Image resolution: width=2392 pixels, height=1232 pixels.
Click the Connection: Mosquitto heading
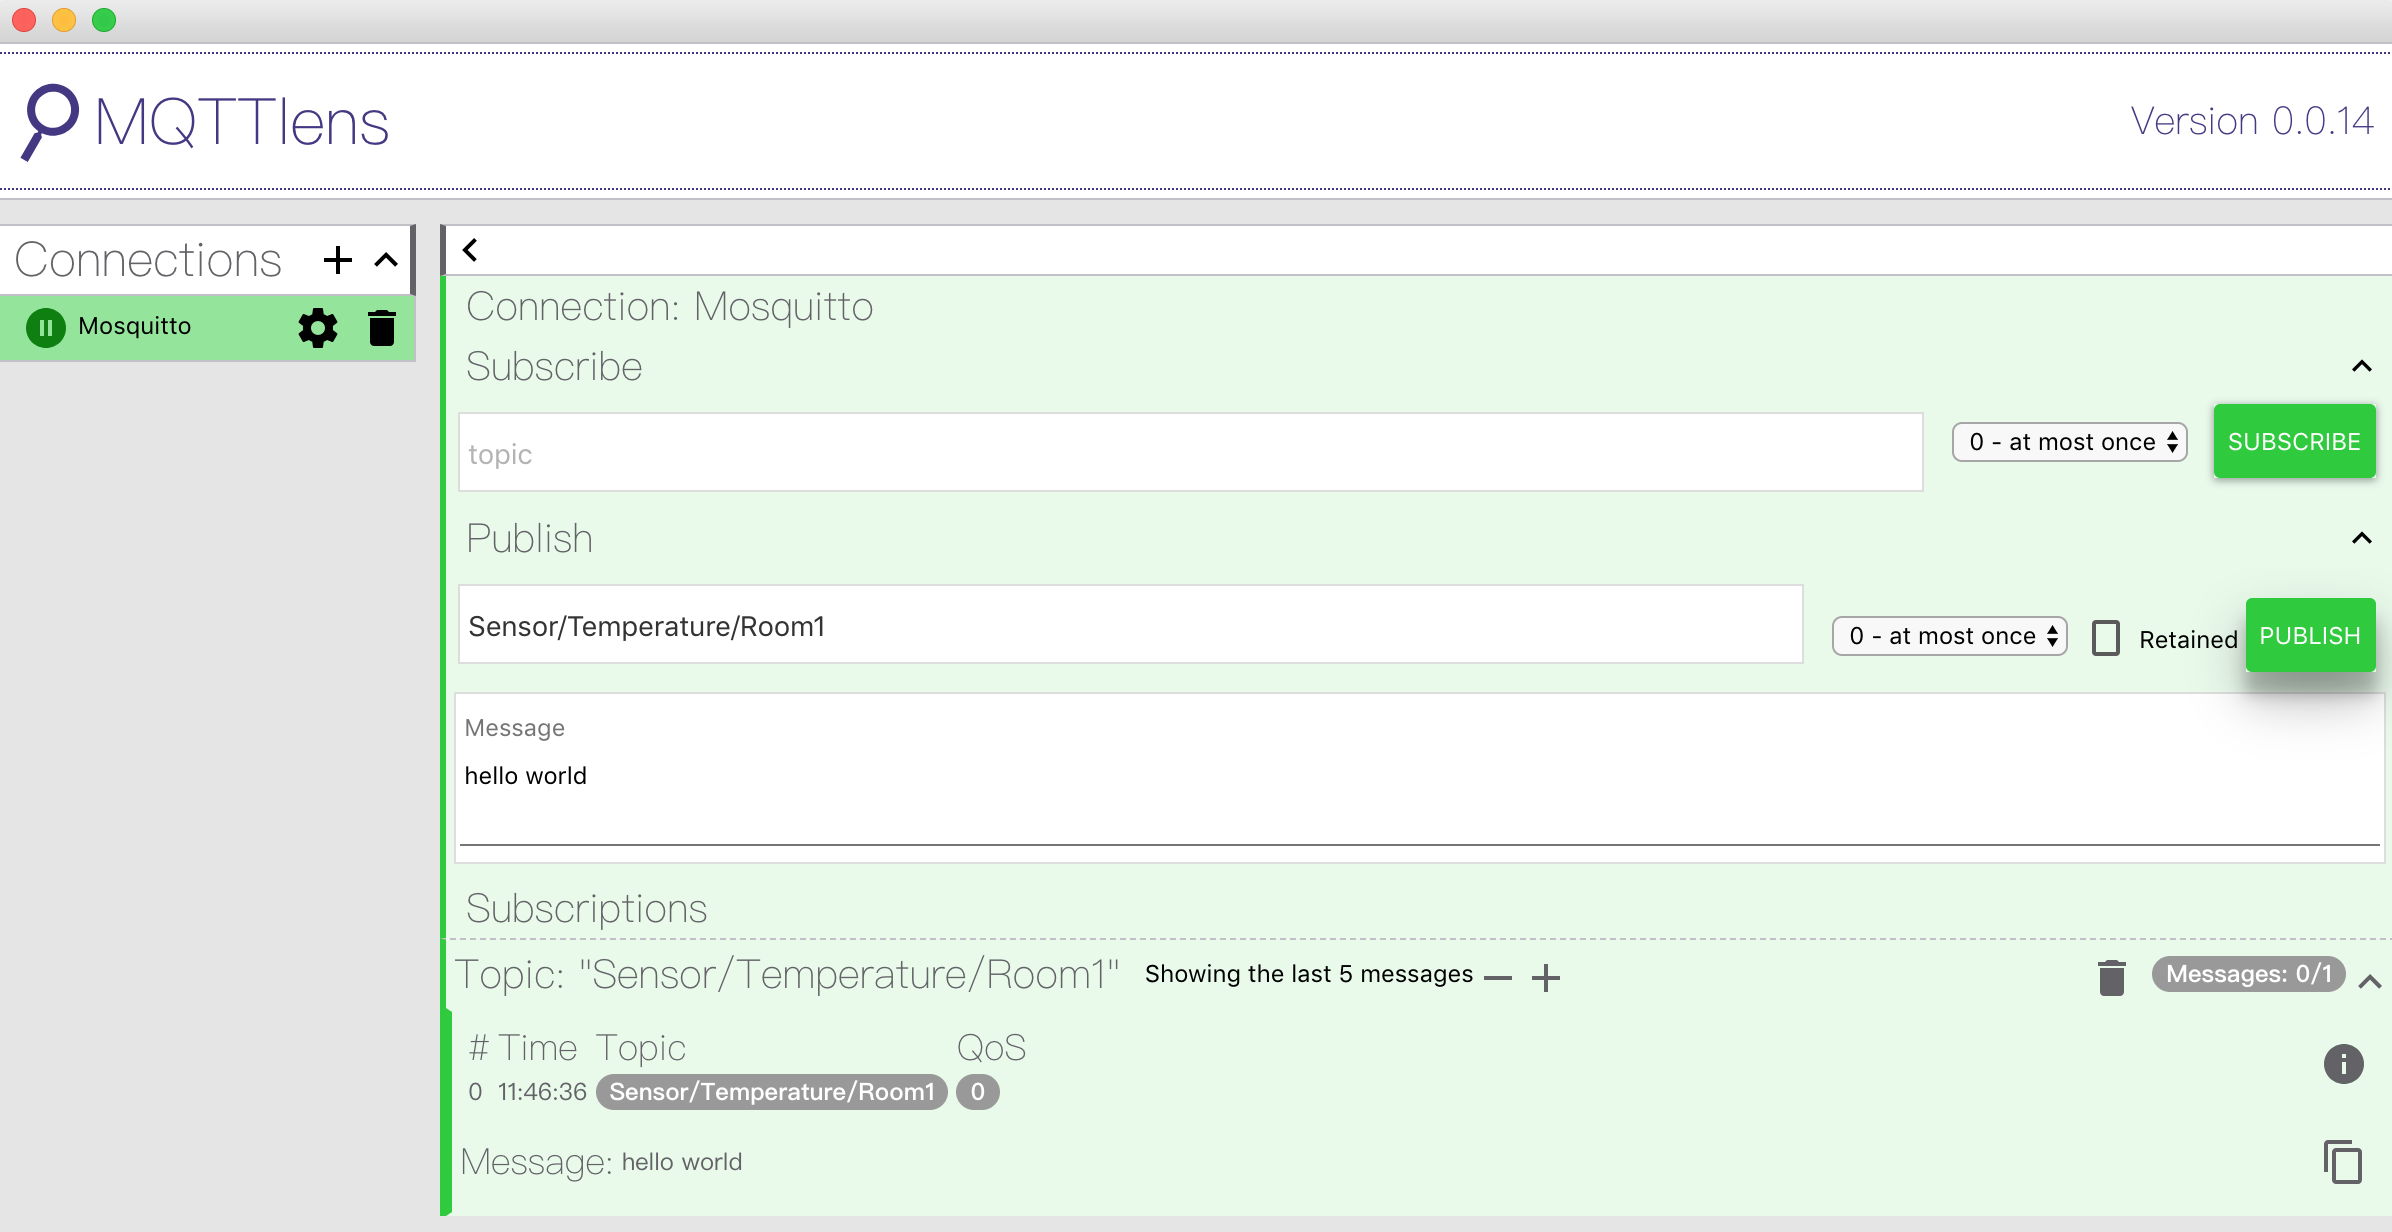(x=670, y=306)
